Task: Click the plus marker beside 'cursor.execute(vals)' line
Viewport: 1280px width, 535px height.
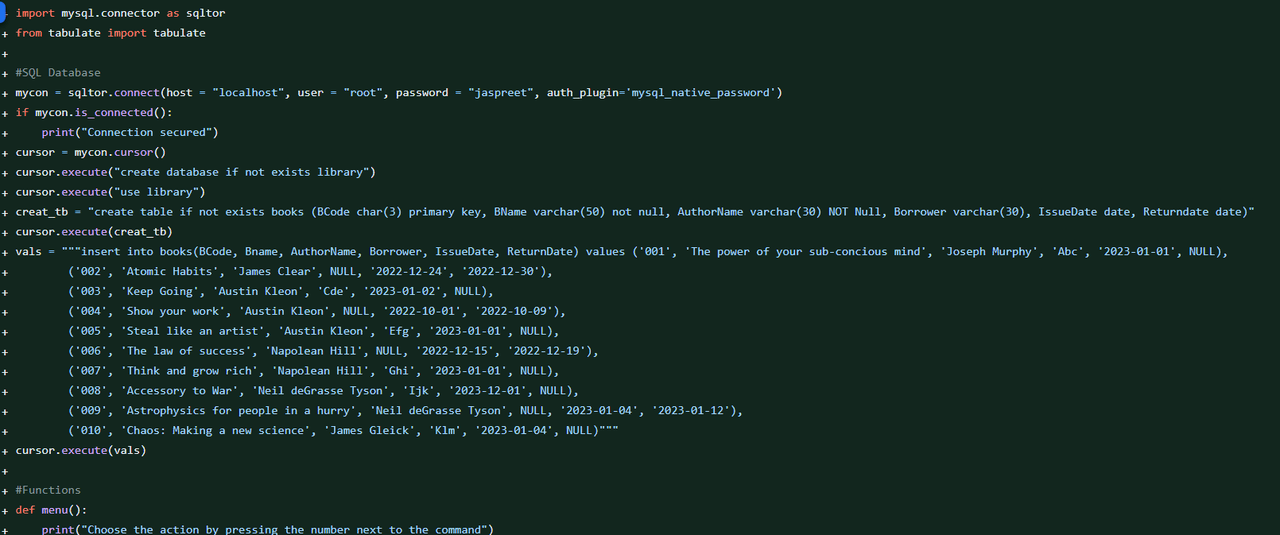Action: click(x=5, y=450)
